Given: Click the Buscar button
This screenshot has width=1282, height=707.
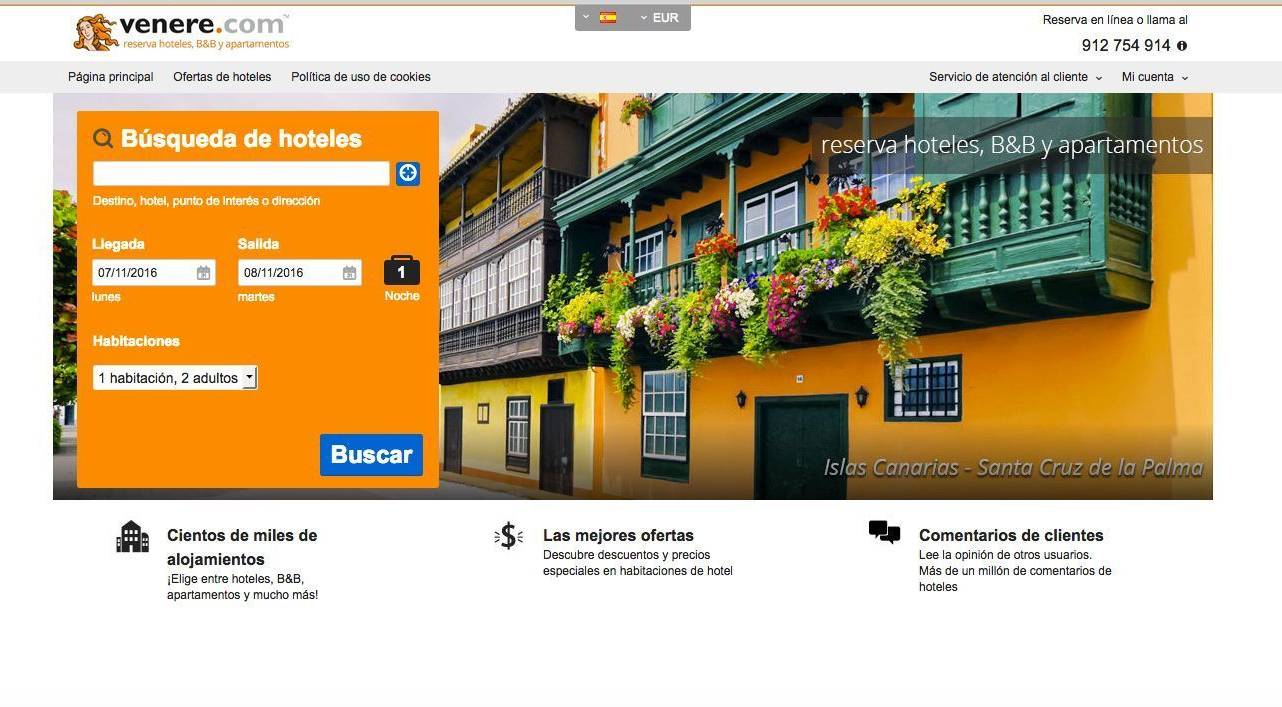Looking at the screenshot, I should 372,455.
